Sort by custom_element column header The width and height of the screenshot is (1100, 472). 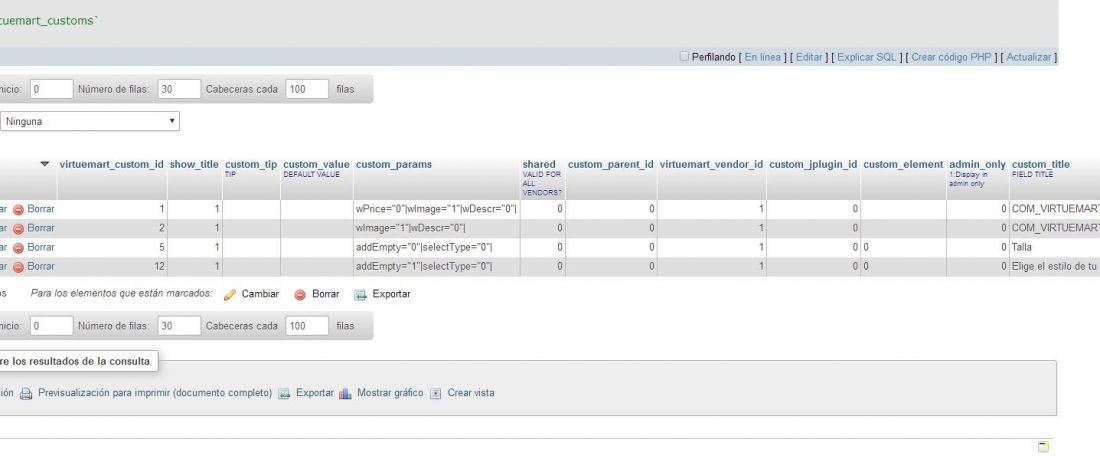[x=904, y=165]
